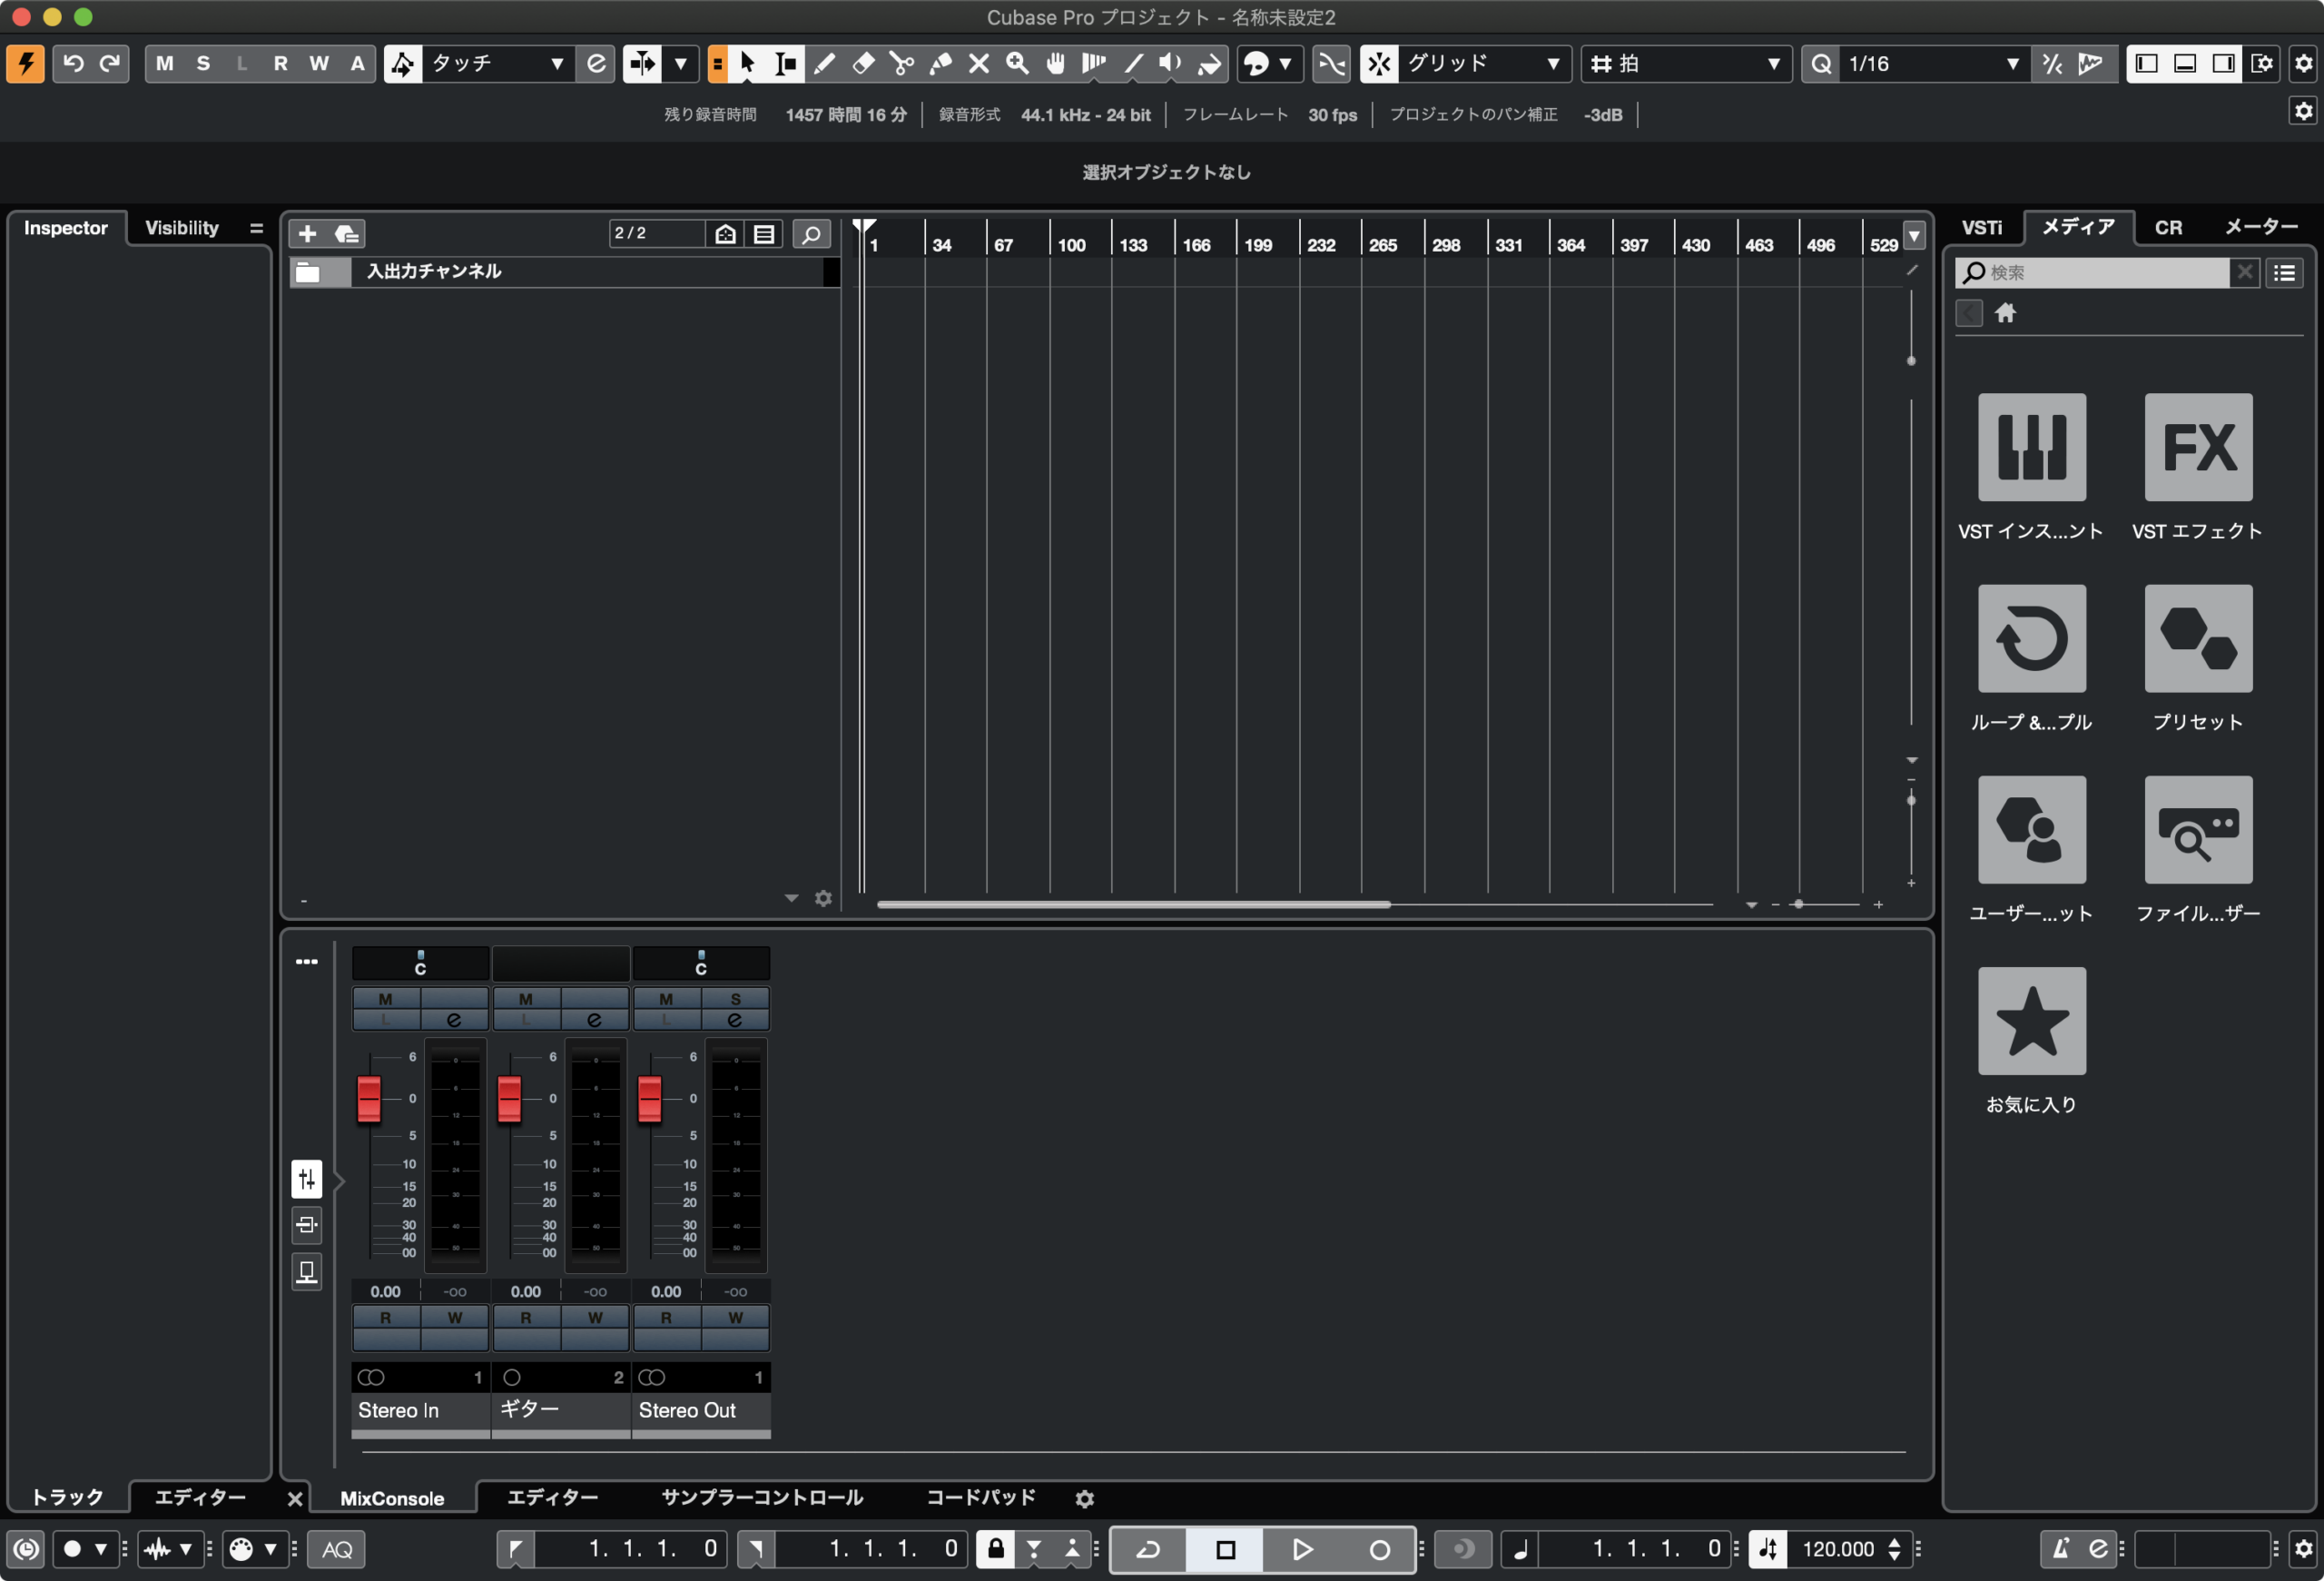The width and height of the screenshot is (2324, 1581).
Task: Select the Zoom magnifier tool
Action: 1017,64
